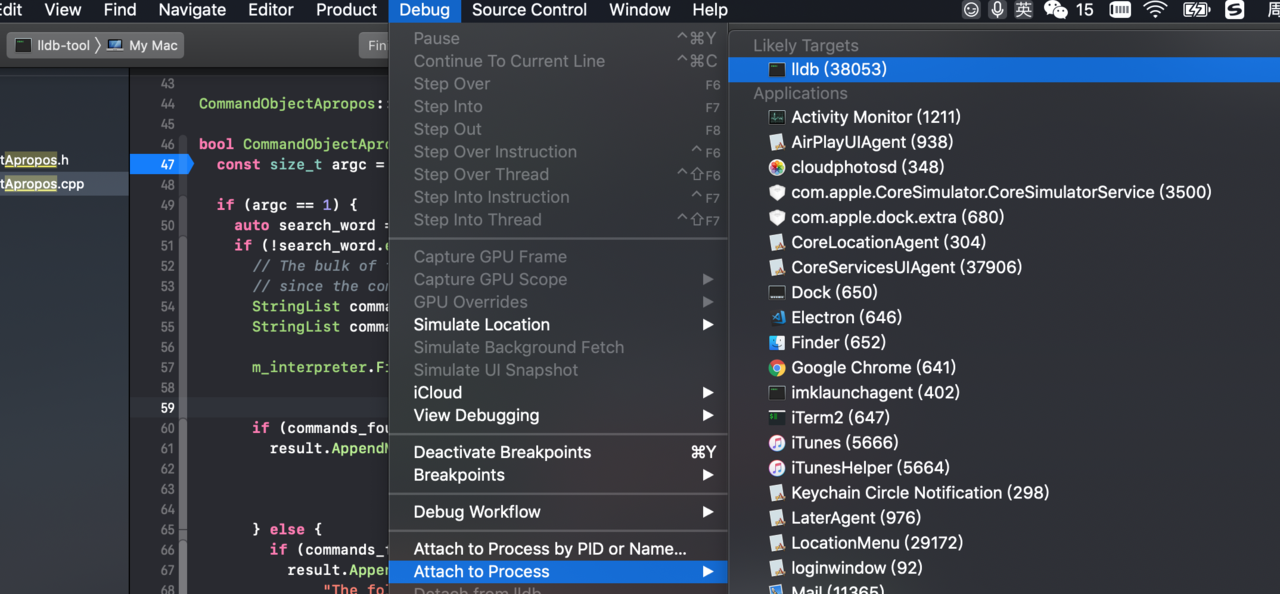Viewport: 1280px width, 594px height.
Task: Click the memory bars status icon
Action: (x=1120, y=10)
